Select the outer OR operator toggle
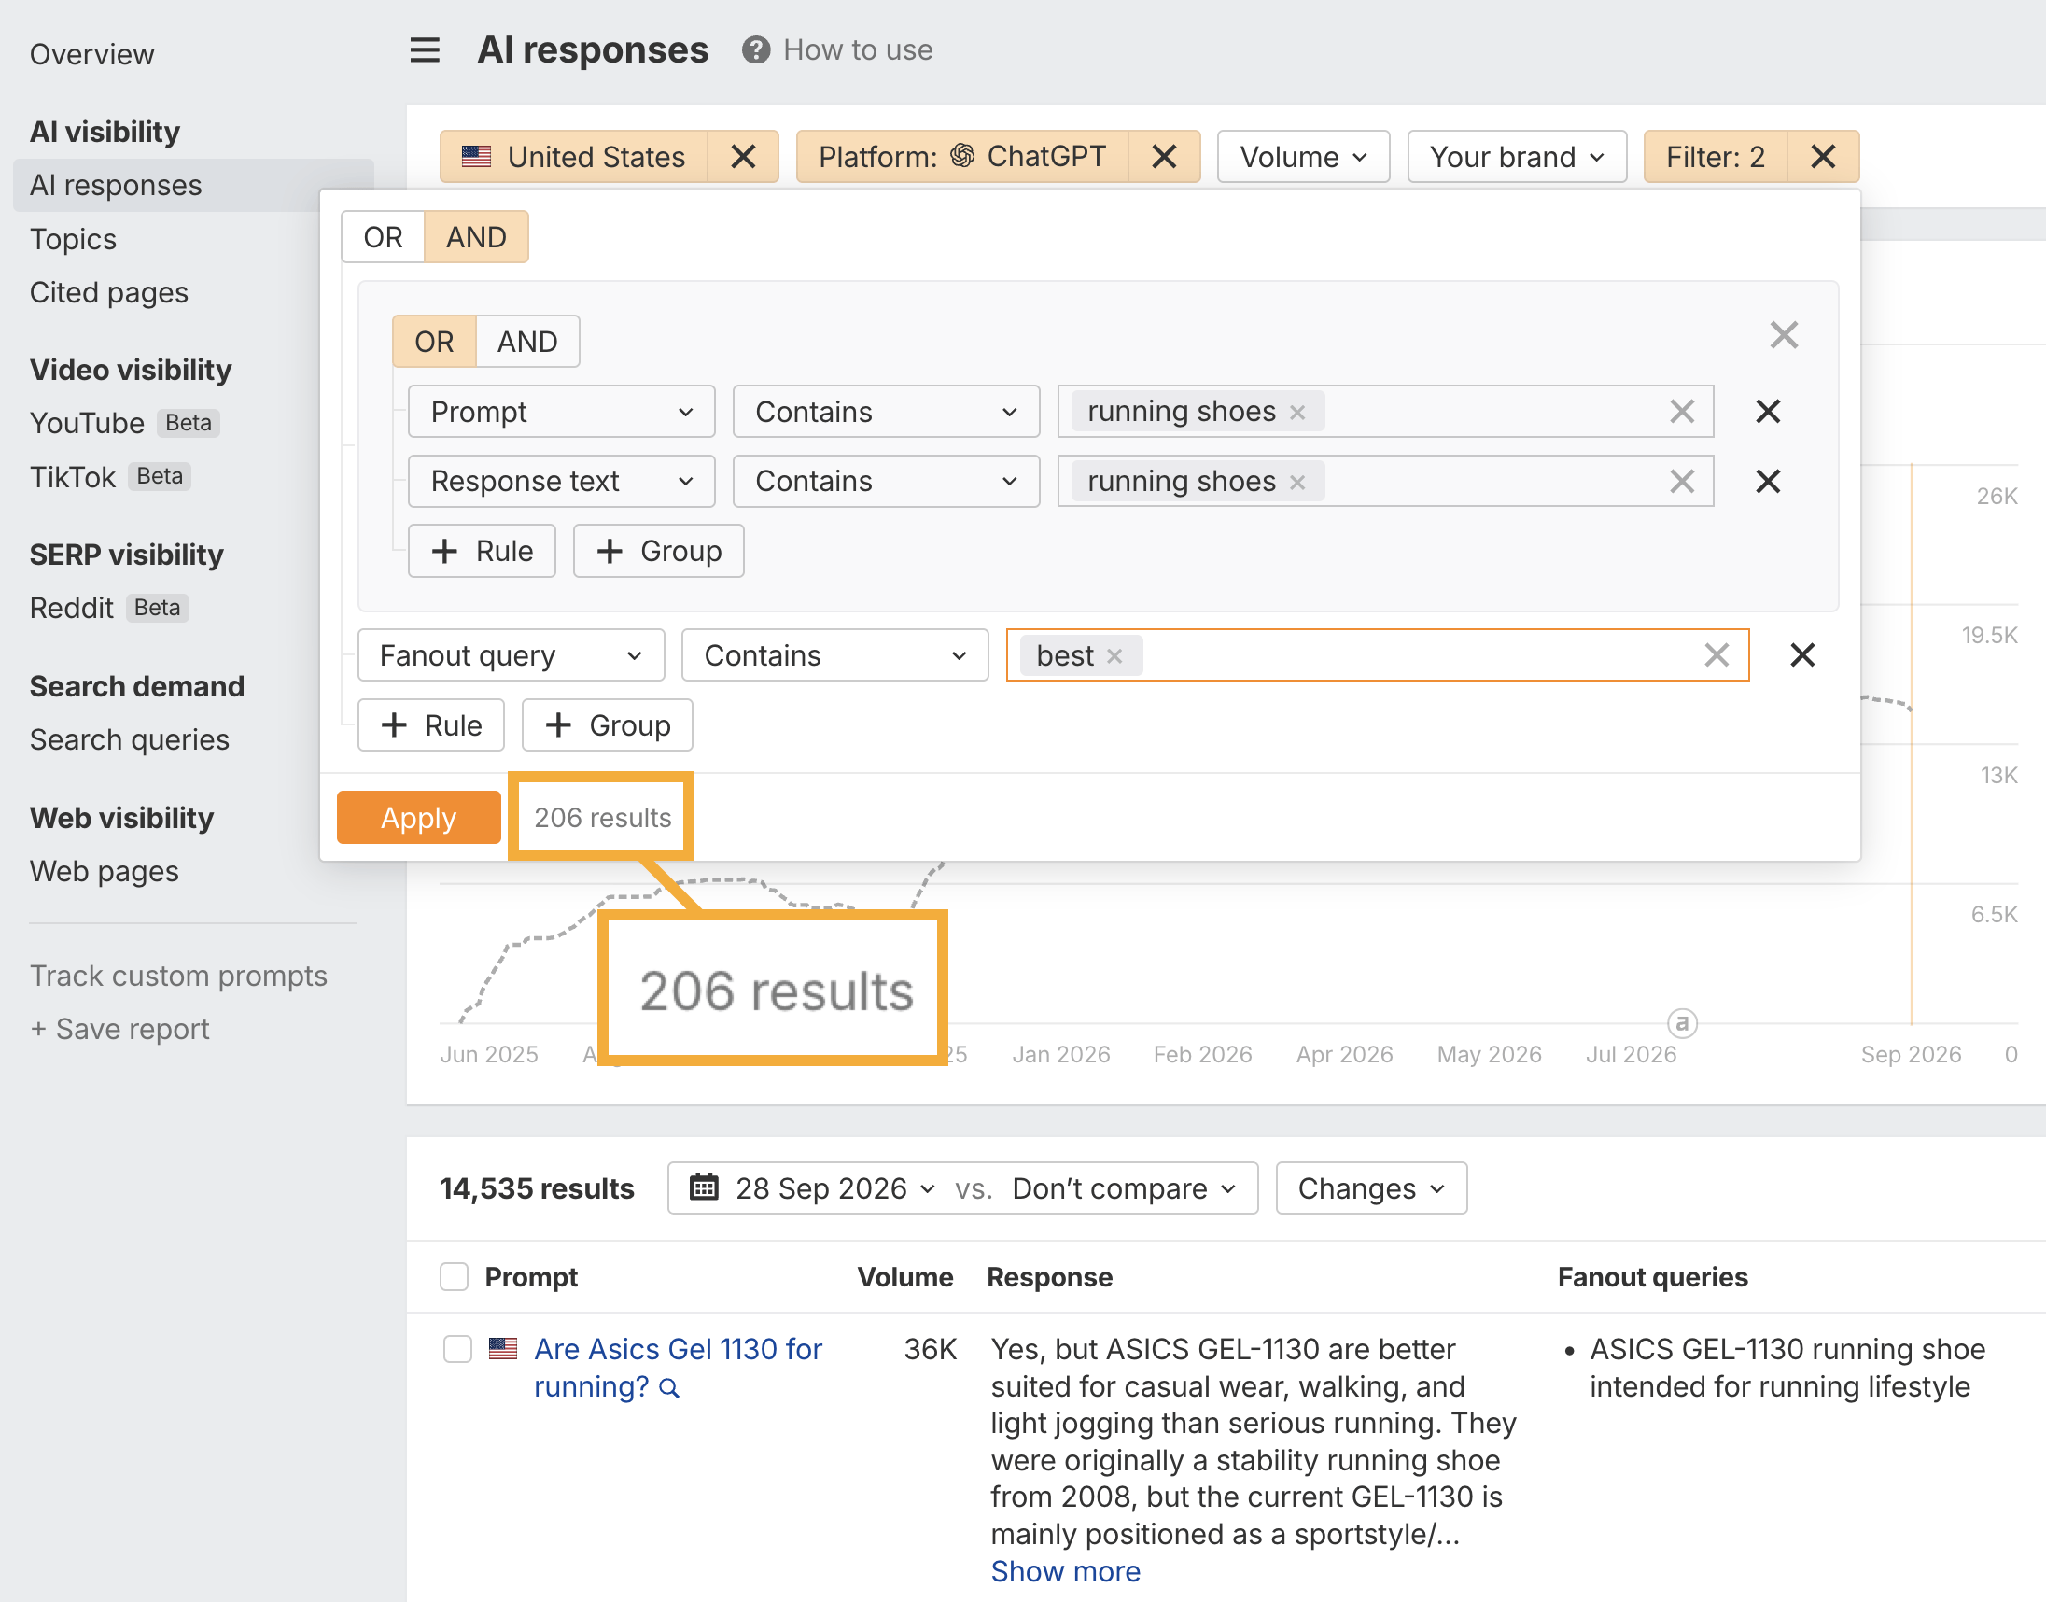 [x=383, y=237]
